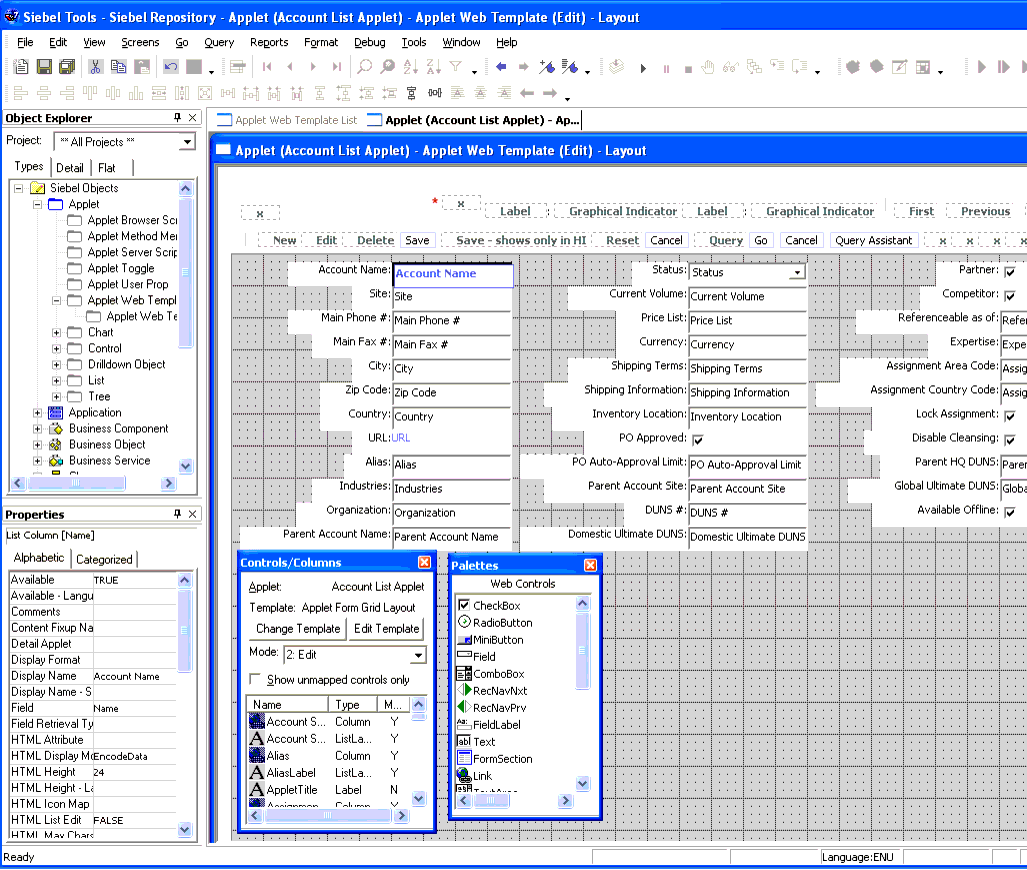The height and width of the screenshot is (870, 1027).
Task: Enable Show unmapped controls only
Action: click(x=255, y=679)
